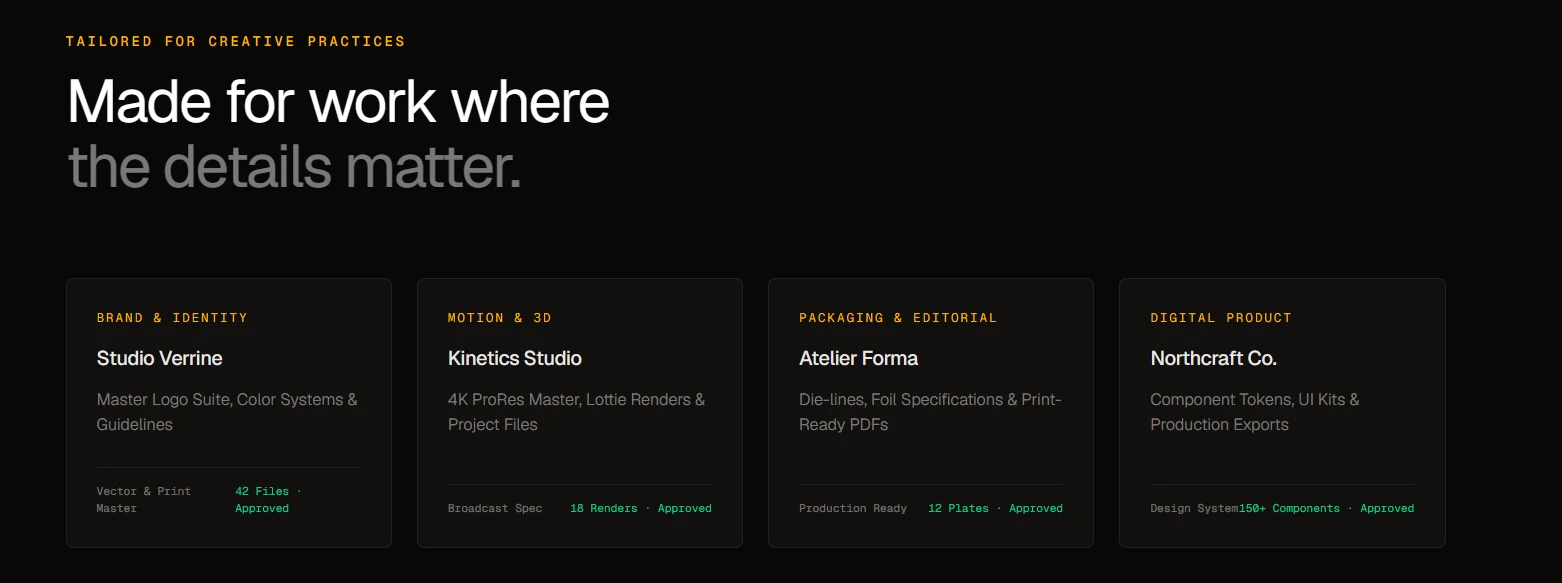Click the 18 Renders Approved status

[x=641, y=508]
